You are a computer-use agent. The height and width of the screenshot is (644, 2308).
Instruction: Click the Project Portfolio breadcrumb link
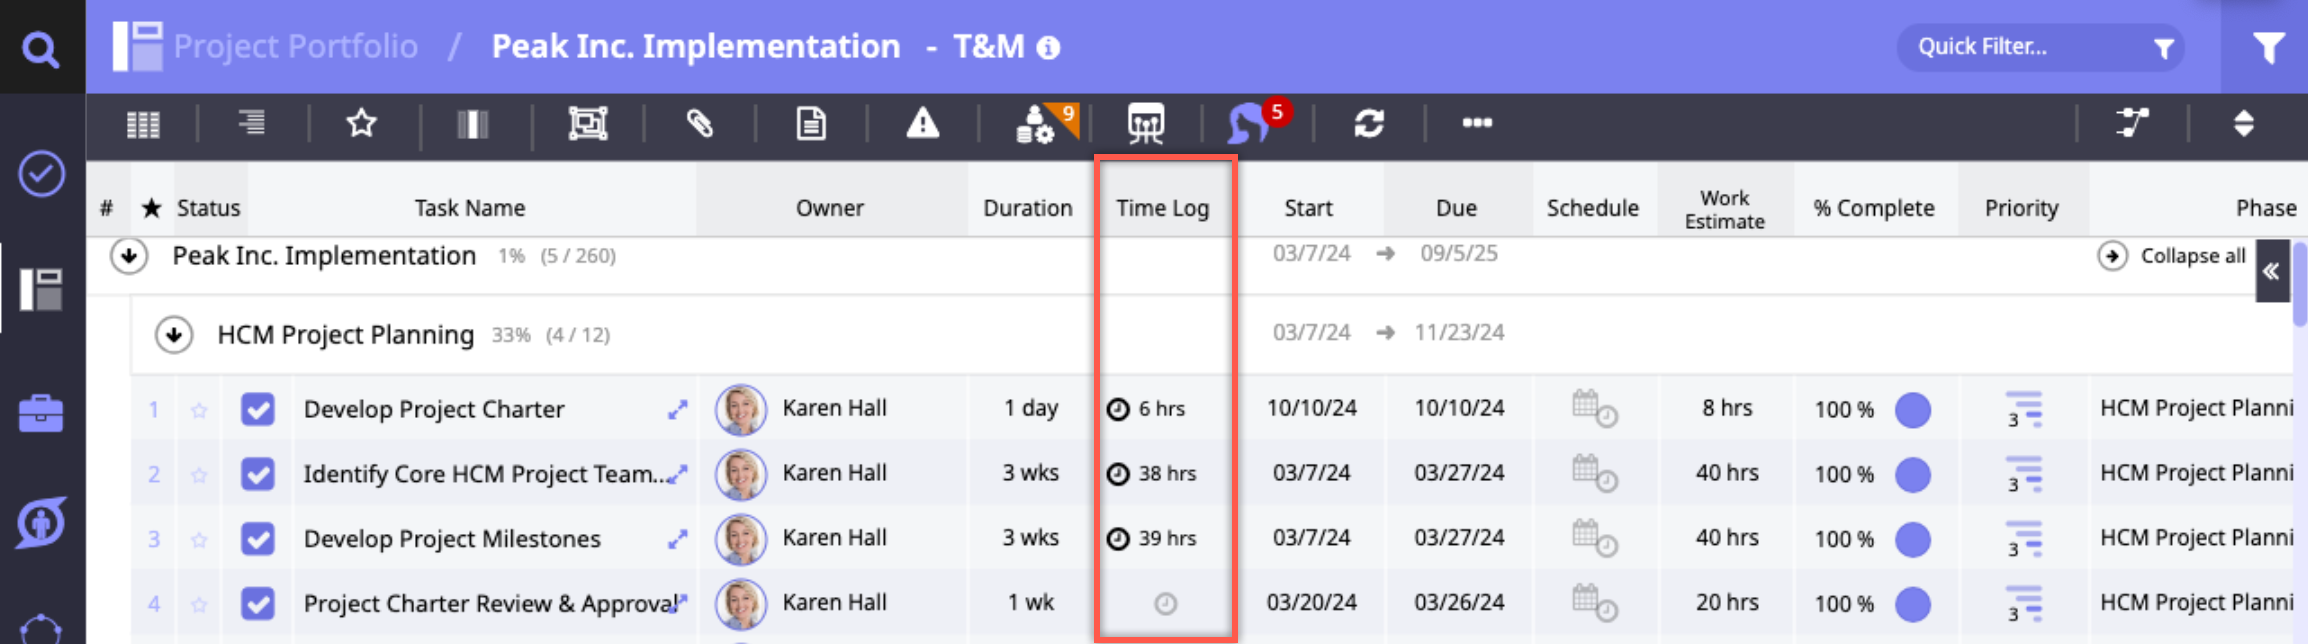coord(295,47)
